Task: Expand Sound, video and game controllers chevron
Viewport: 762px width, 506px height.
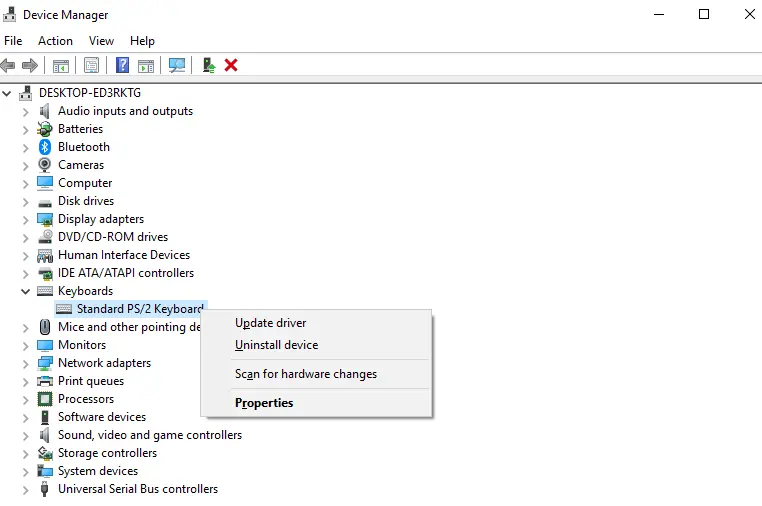Action: (25, 436)
